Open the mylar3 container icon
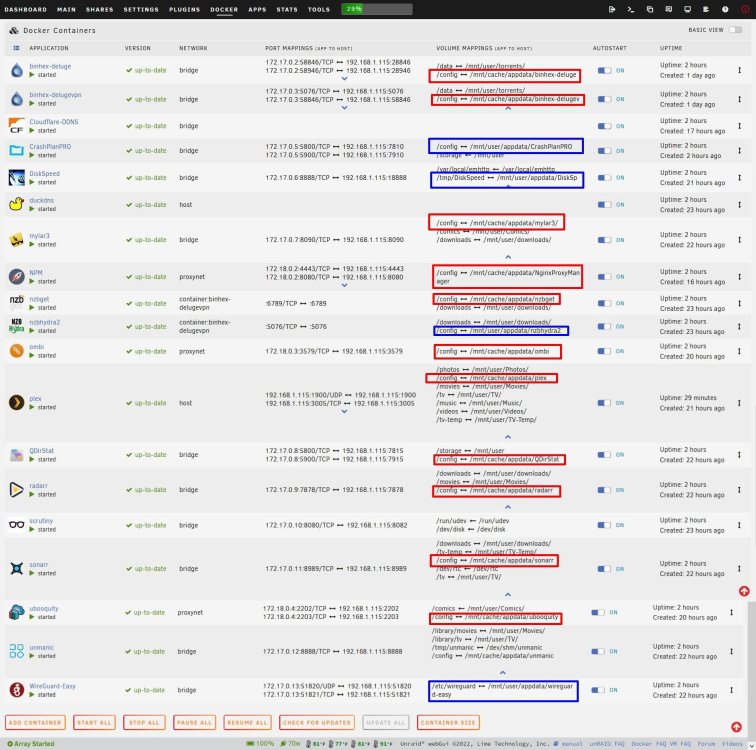The image size is (756, 750). tap(17, 240)
